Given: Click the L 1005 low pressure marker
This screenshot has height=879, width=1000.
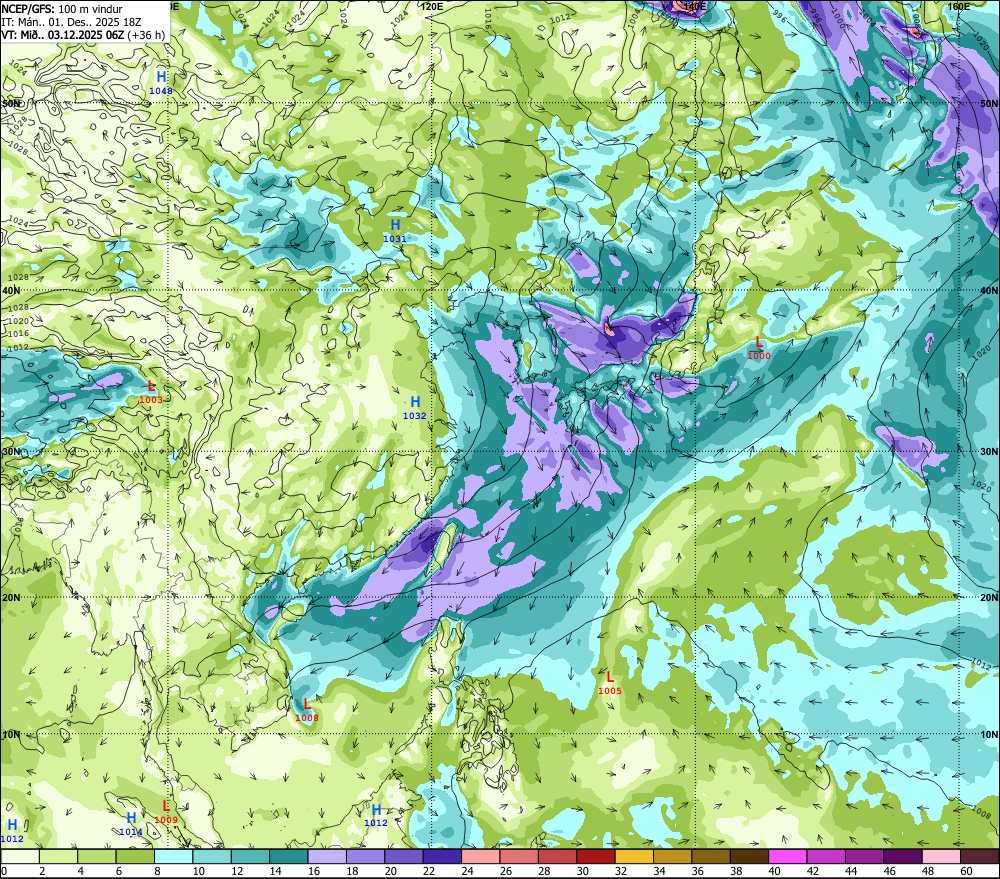Looking at the screenshot, I should (610, 683).
